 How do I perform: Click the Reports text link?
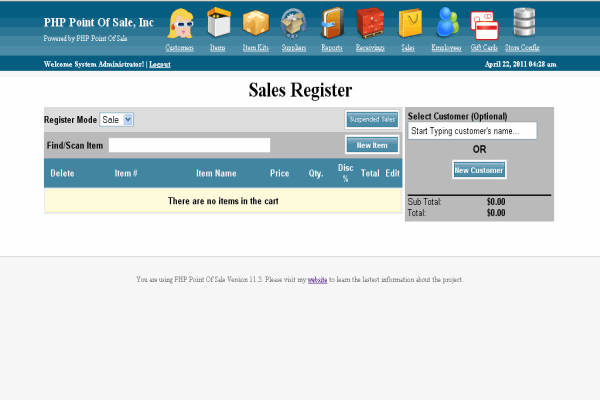[332, 47]
